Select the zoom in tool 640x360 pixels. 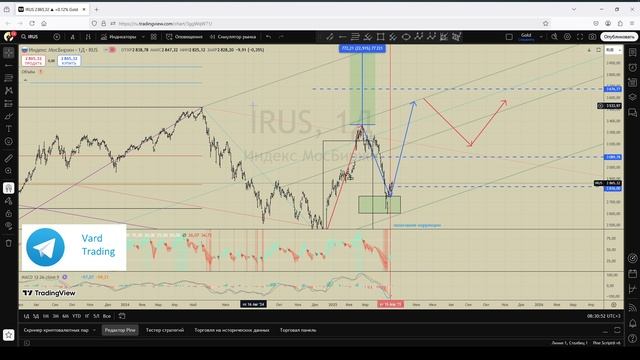(9, 171)
